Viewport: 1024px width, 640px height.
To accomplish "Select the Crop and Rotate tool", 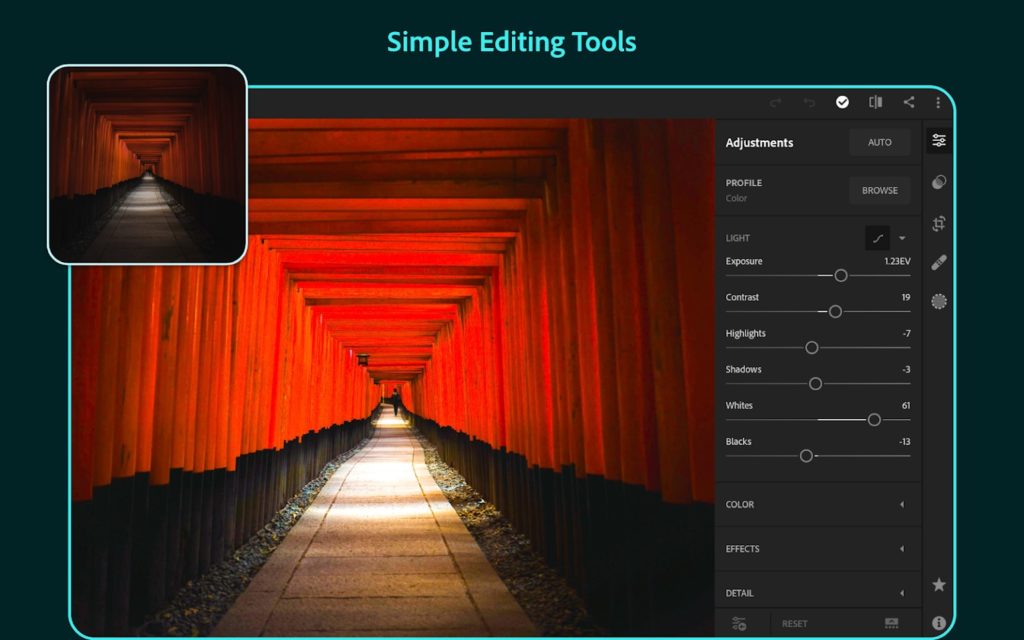I will pyautogui.click(x=938, y=223).
